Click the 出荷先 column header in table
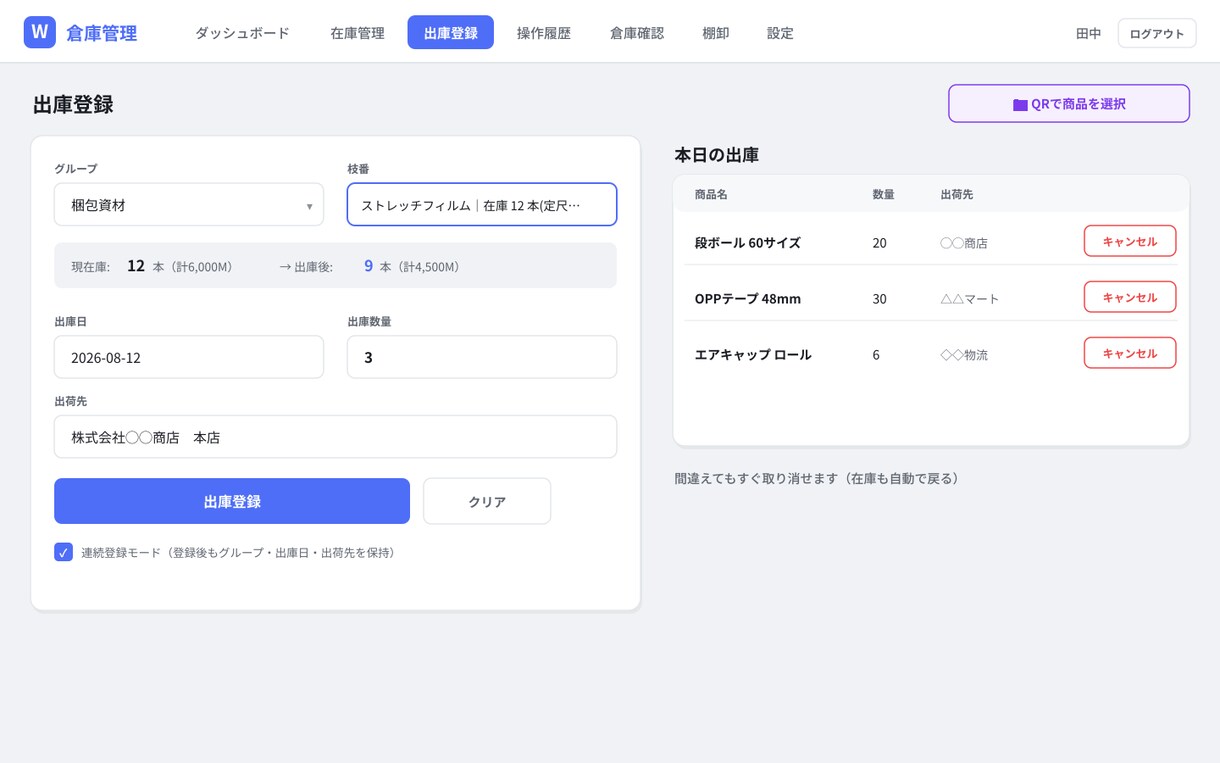 [957, 194]
